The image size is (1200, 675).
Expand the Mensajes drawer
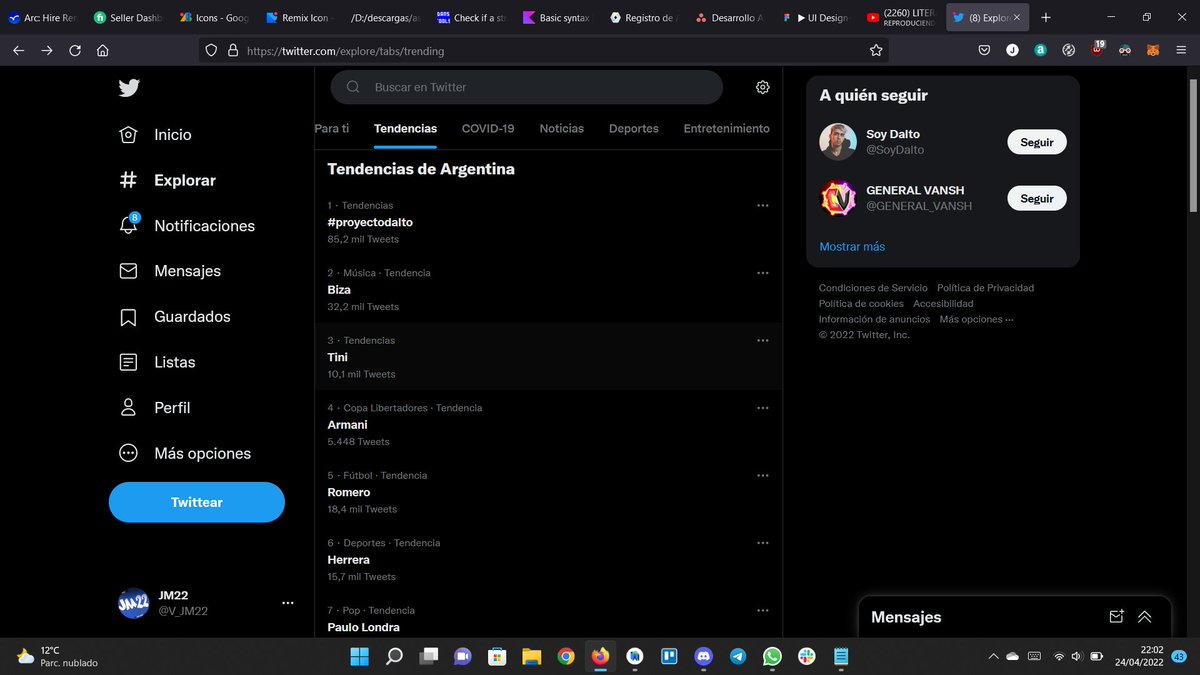tap(1145, 617)
